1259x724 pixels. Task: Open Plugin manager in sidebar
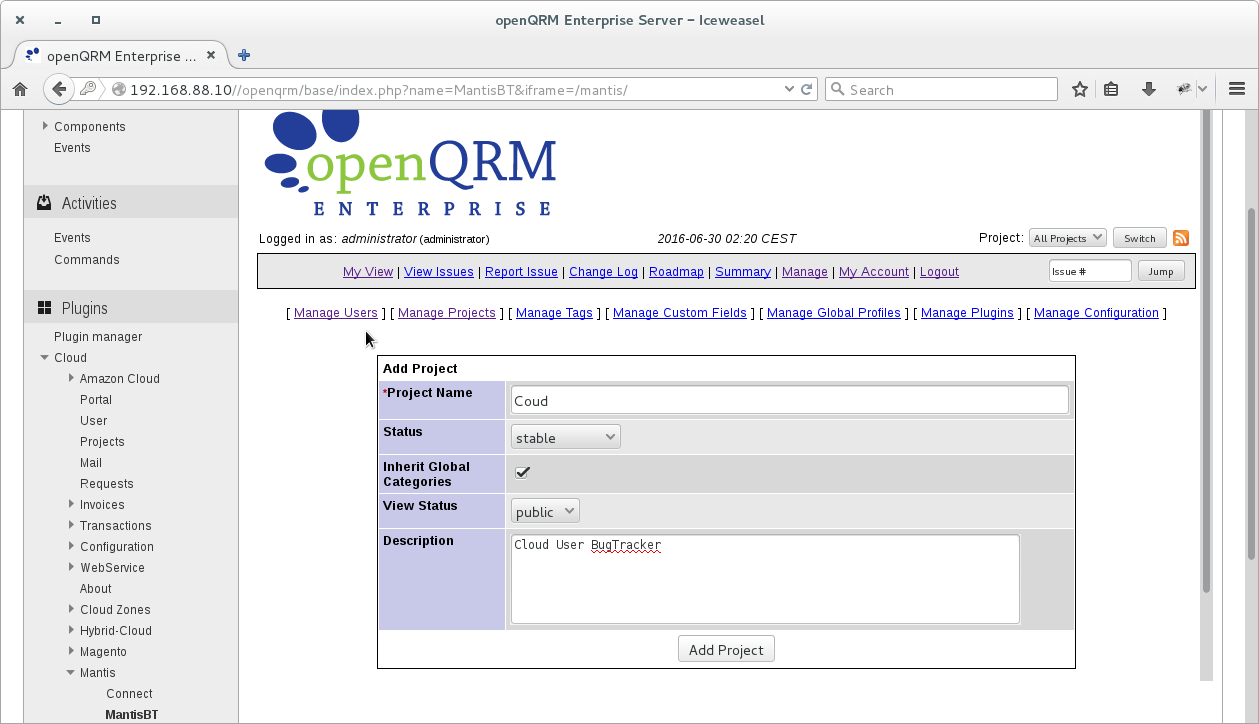(x=98, y=336)
